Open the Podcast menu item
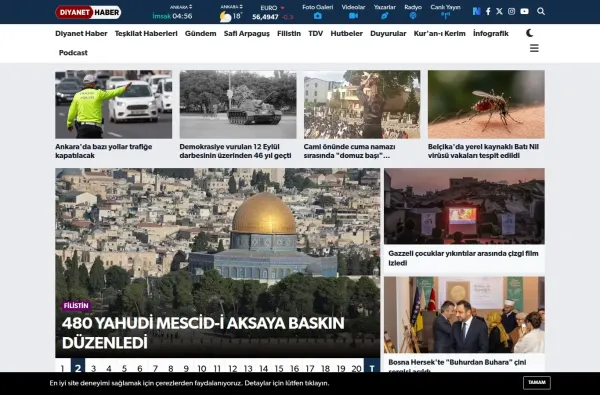Screen dimensions: 600x395 pyautogui.click(x=73, y=52)
